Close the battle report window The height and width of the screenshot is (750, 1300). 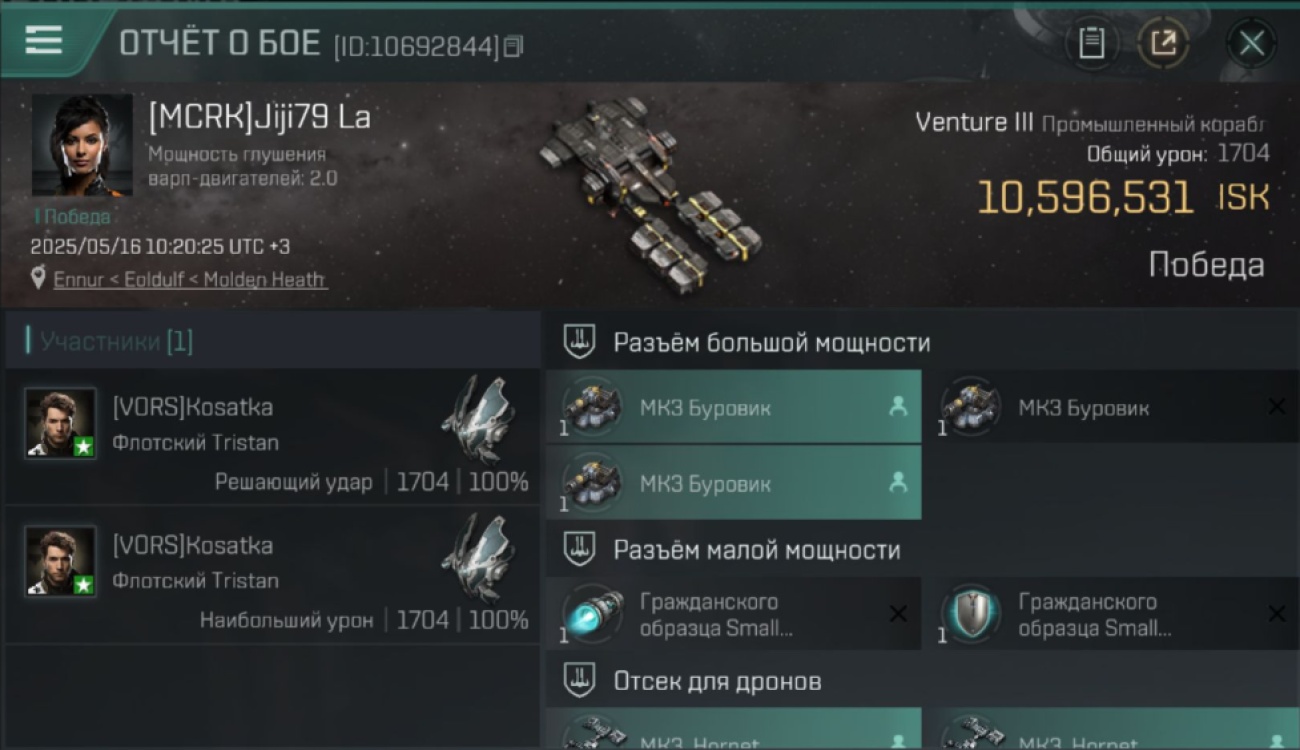[1251, 43]
